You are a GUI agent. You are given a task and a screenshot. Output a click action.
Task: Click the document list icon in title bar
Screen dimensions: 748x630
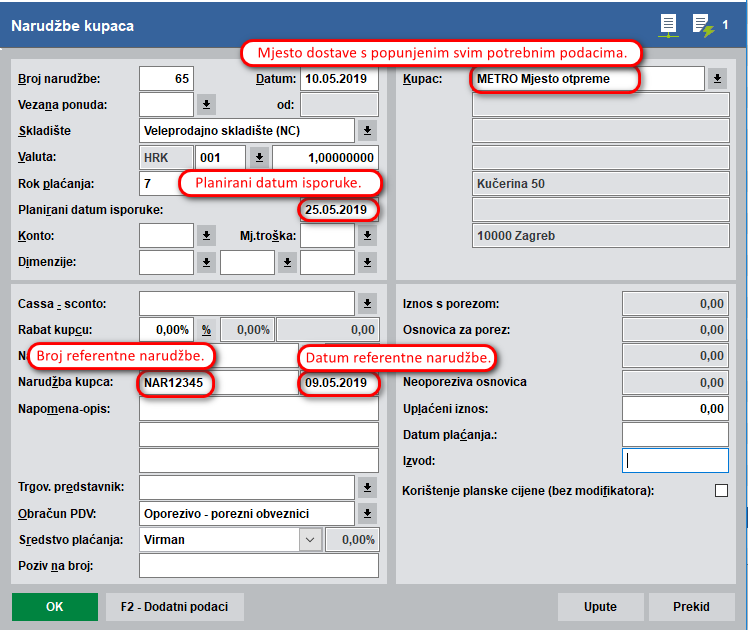pos(668,25)
